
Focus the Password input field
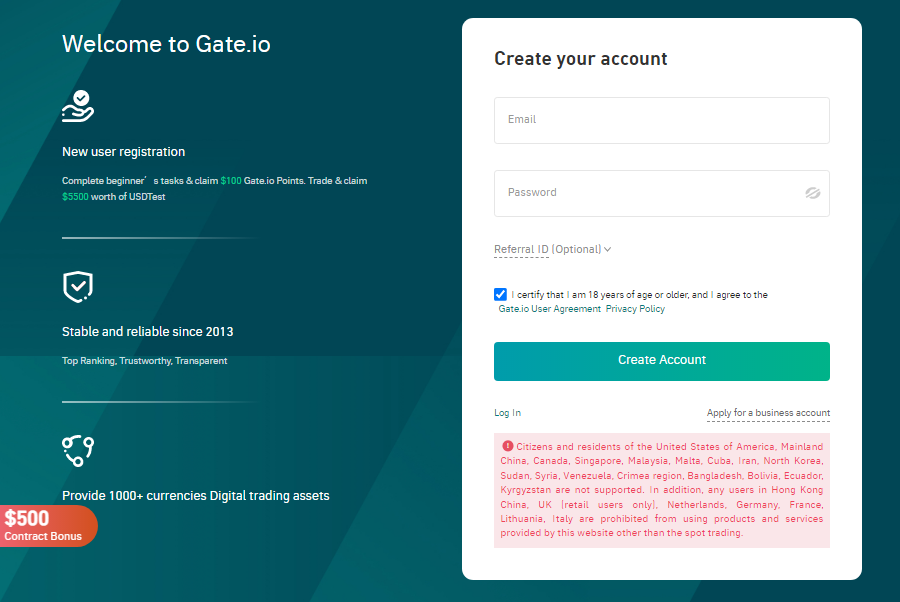pos(661,193)
